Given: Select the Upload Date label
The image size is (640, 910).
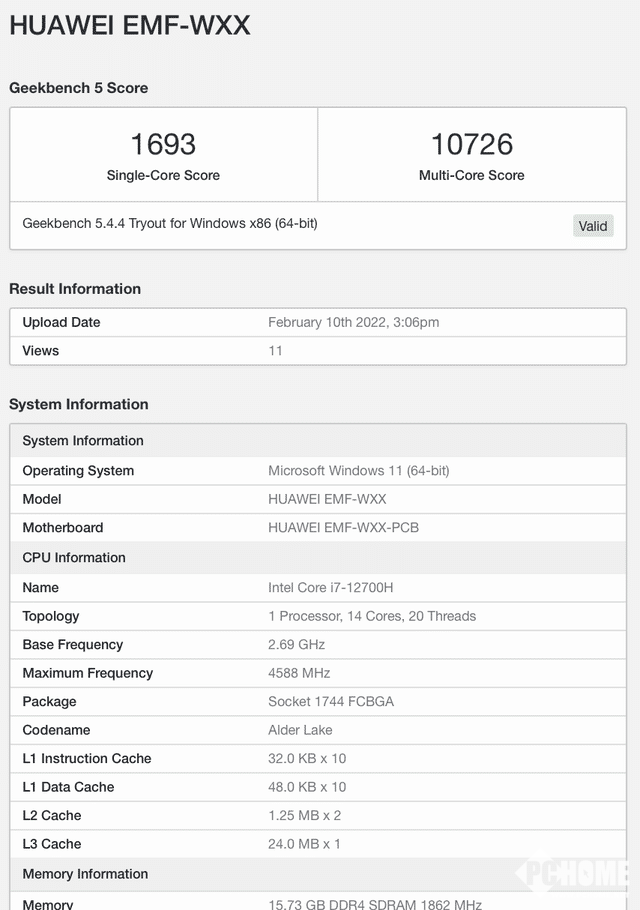Looking at the screenshot, I should point(62,322).
